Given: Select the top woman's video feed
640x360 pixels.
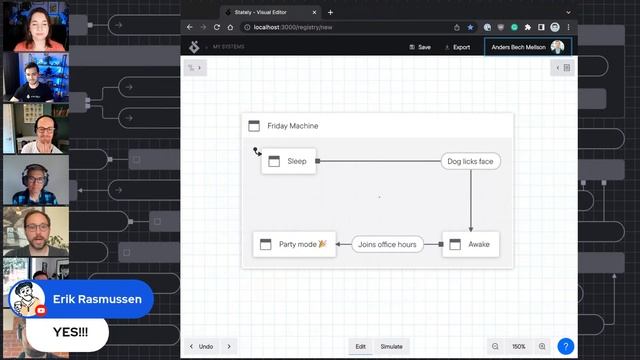Looking at the screenshot, I should click(x=36, y=27).
